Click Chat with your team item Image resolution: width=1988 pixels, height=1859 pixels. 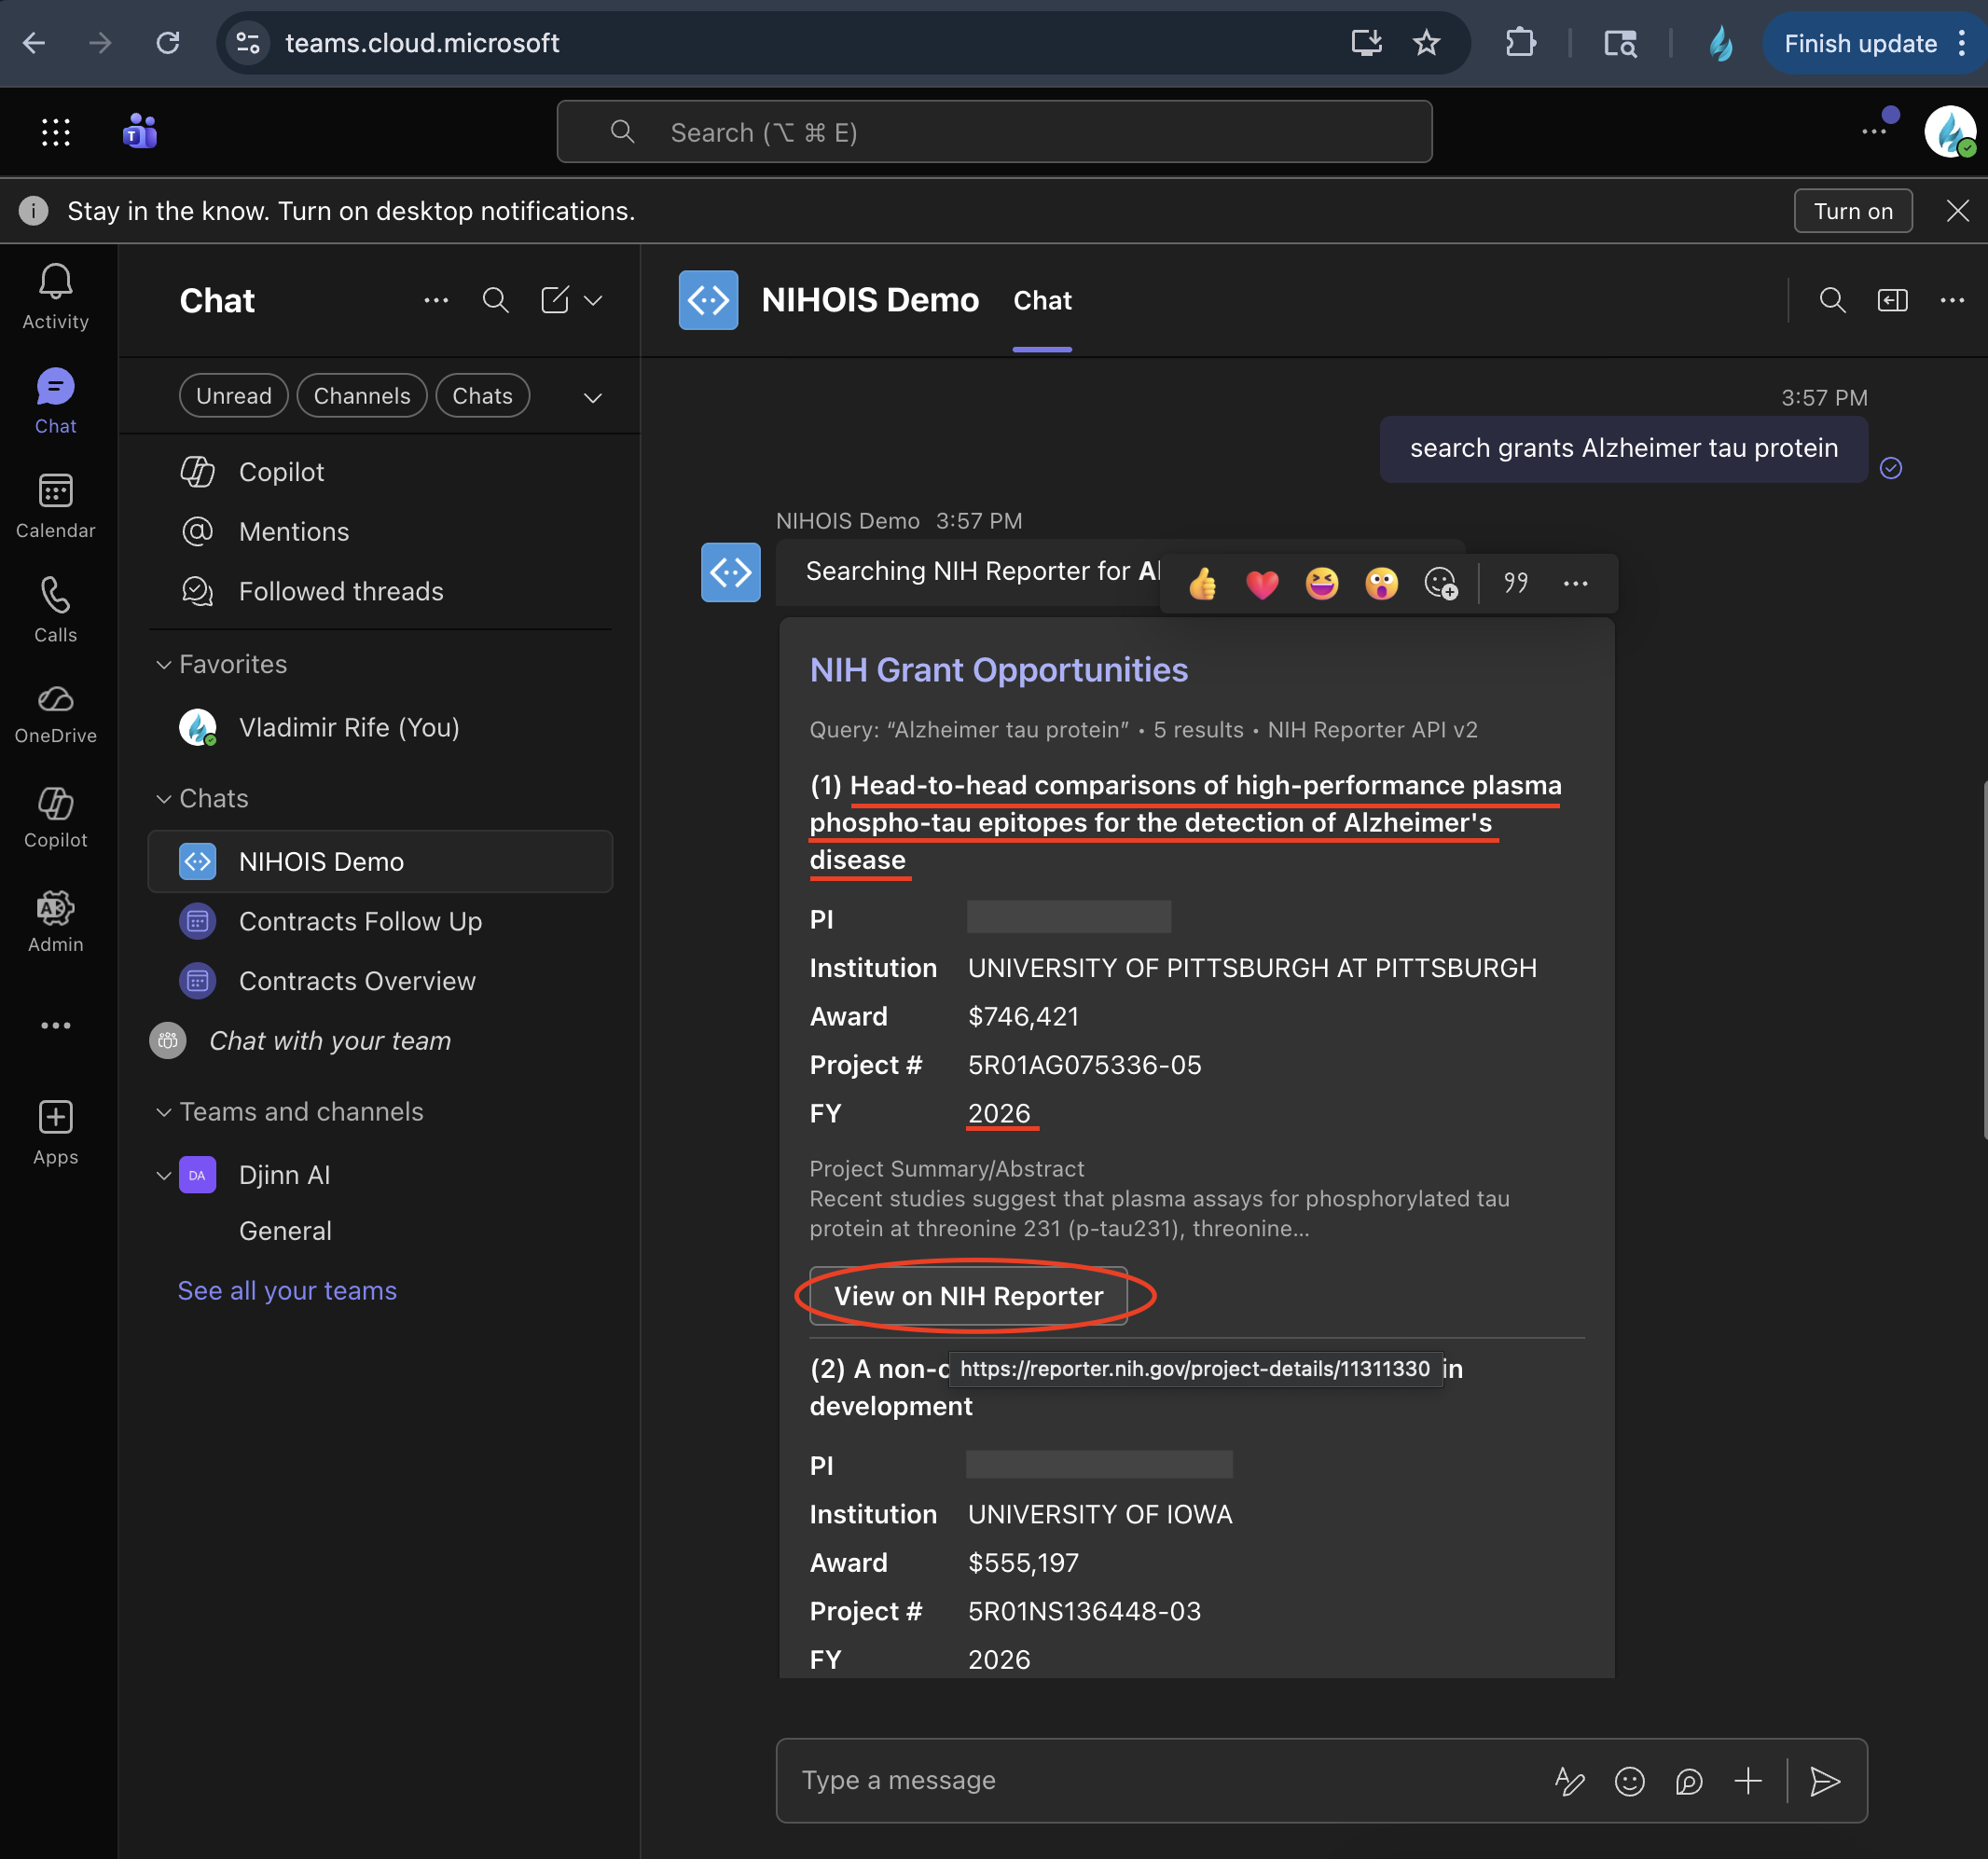(380, 1041)
